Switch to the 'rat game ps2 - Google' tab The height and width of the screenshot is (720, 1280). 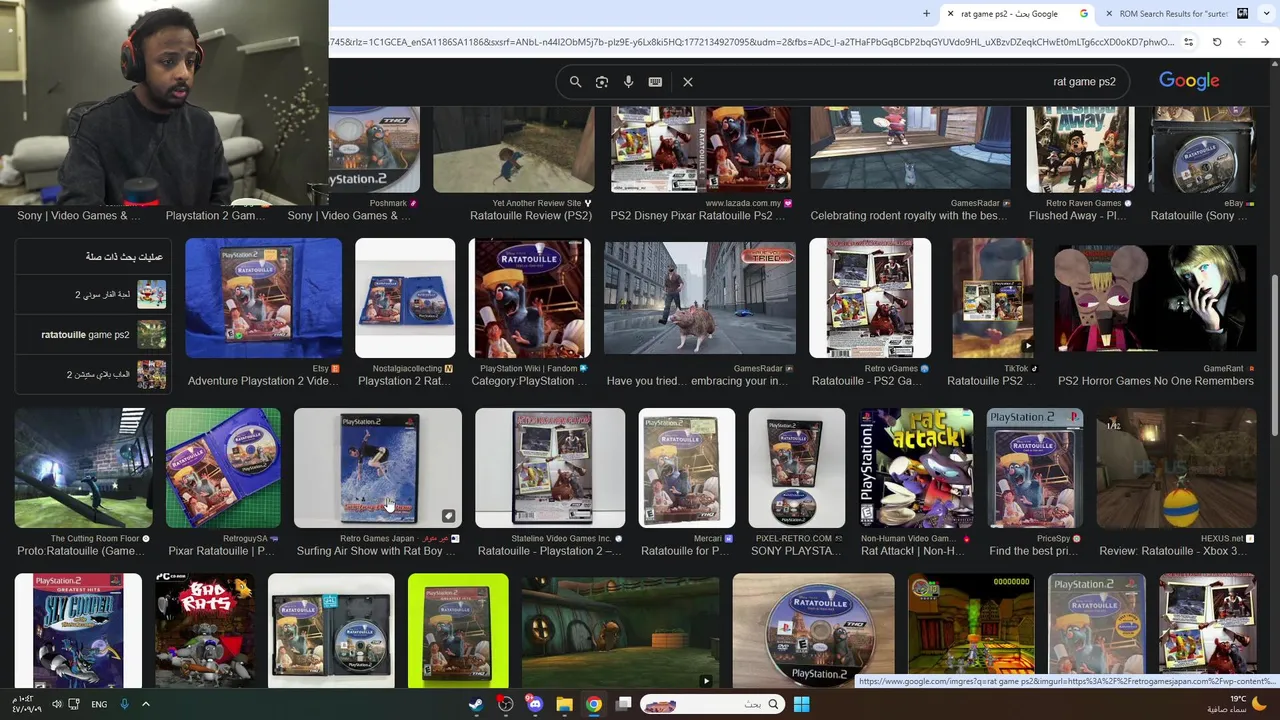click(1018, 14)
